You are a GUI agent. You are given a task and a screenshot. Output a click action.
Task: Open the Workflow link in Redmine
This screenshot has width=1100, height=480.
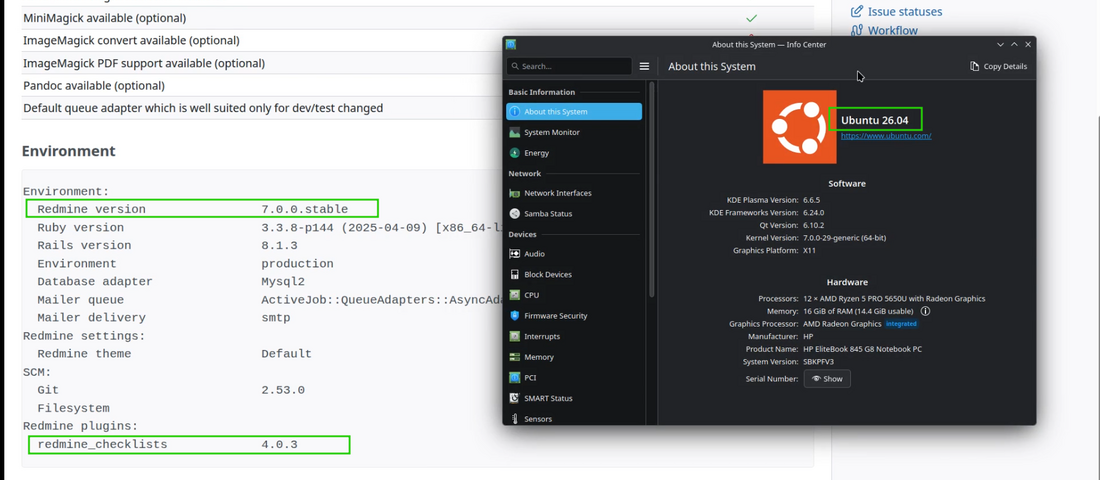(x=892, y=30)
